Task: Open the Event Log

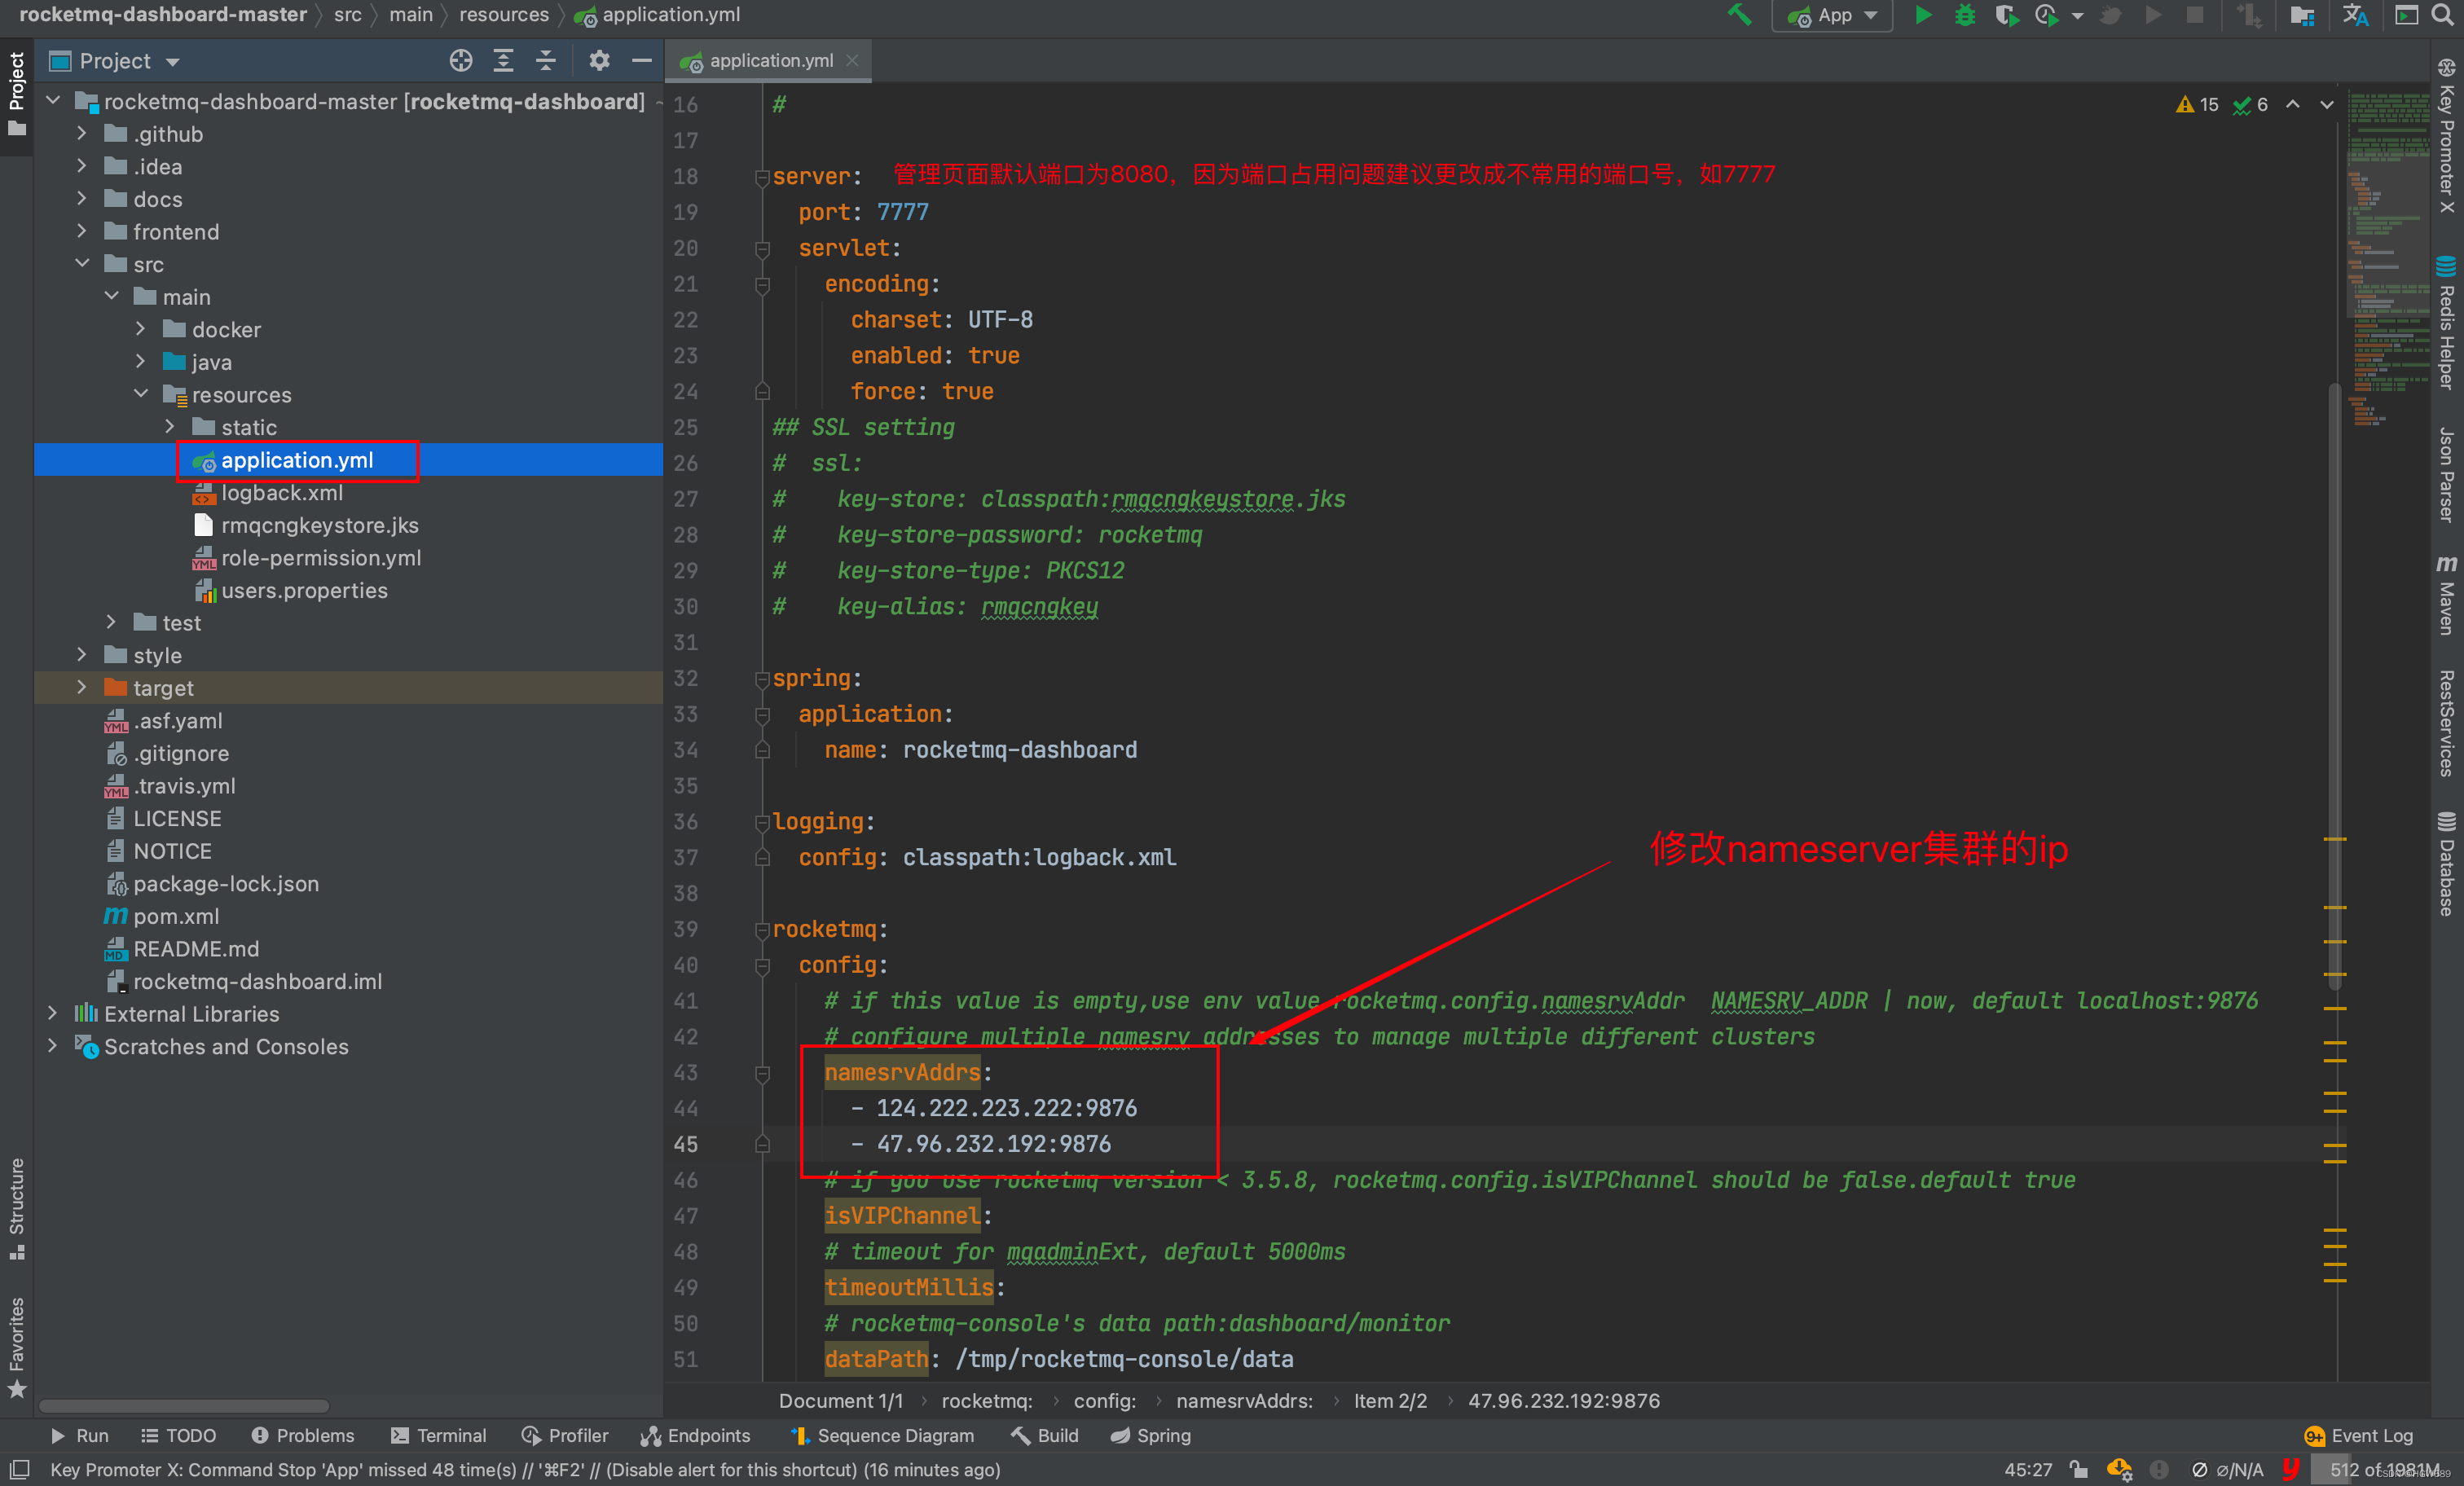Action: pyautogui.click(x=2359, y=1435)
